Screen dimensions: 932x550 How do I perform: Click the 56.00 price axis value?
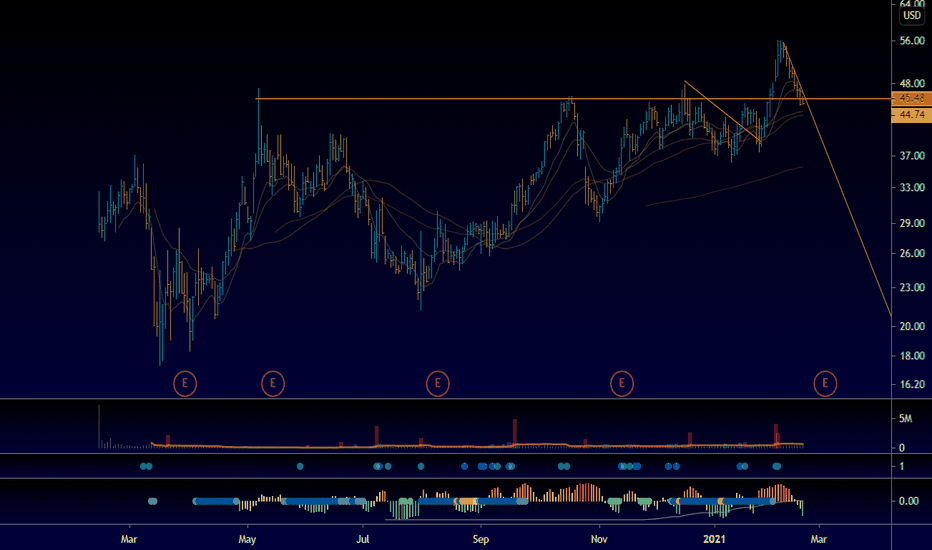(912, 41)
